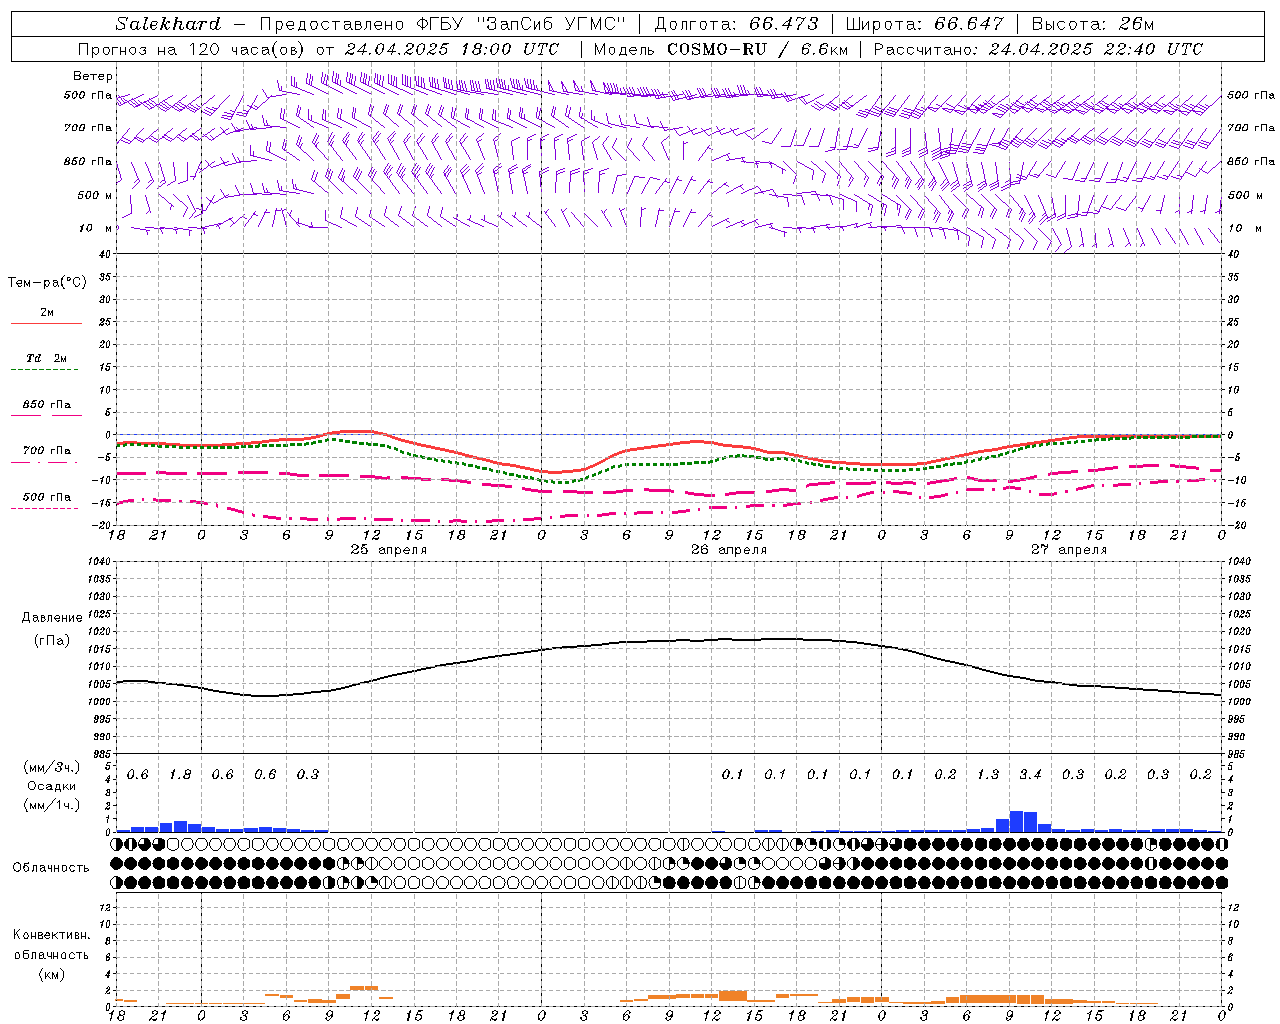This screenshot has width=1280, height=1024.
Task: Click the '25 апреля' date label
Action: point(388,550)
